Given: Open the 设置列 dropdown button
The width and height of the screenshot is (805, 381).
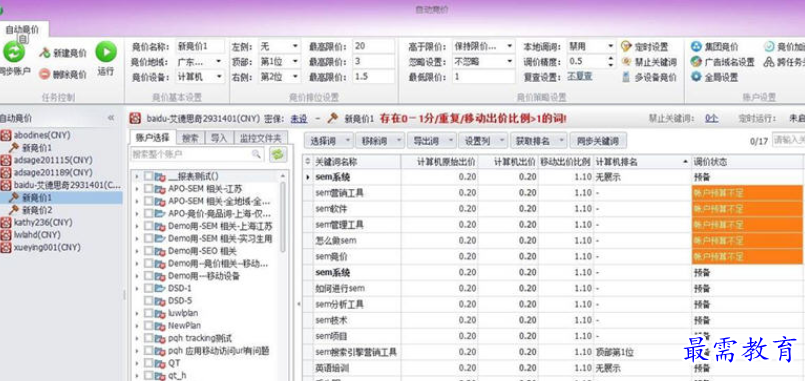Looking at the screenshot, I should pos(484,141).
